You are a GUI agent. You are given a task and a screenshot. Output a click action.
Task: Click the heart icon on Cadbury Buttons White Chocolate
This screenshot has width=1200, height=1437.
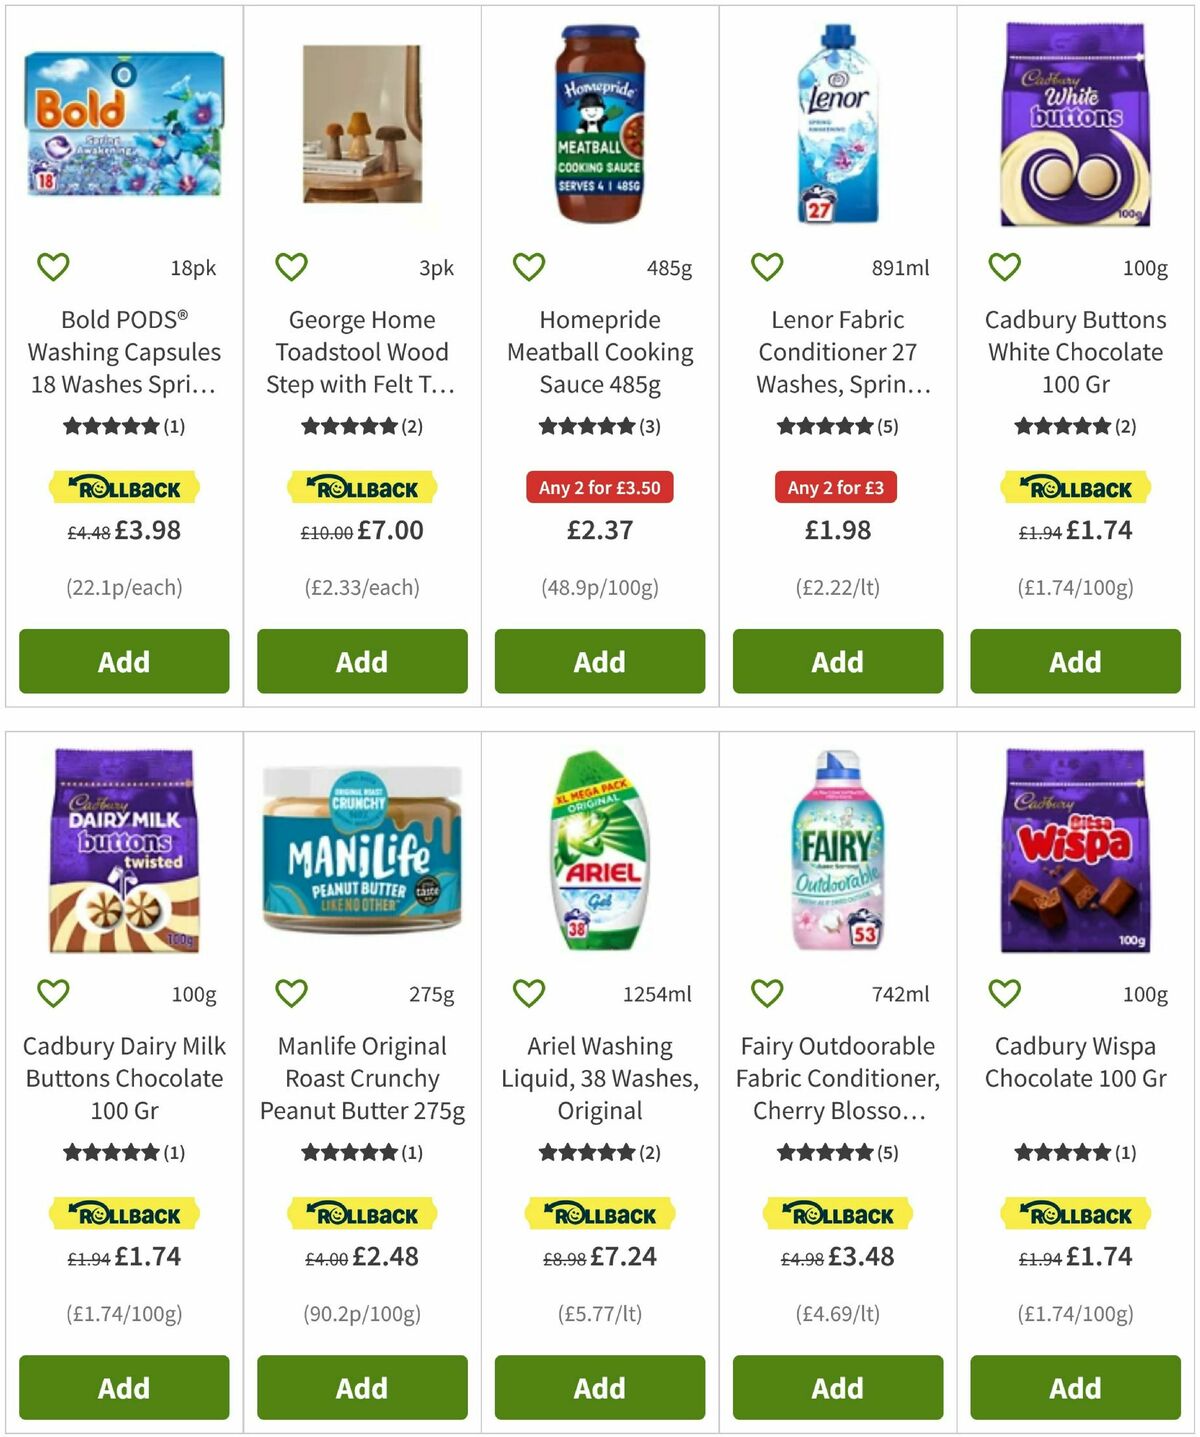1003,266
